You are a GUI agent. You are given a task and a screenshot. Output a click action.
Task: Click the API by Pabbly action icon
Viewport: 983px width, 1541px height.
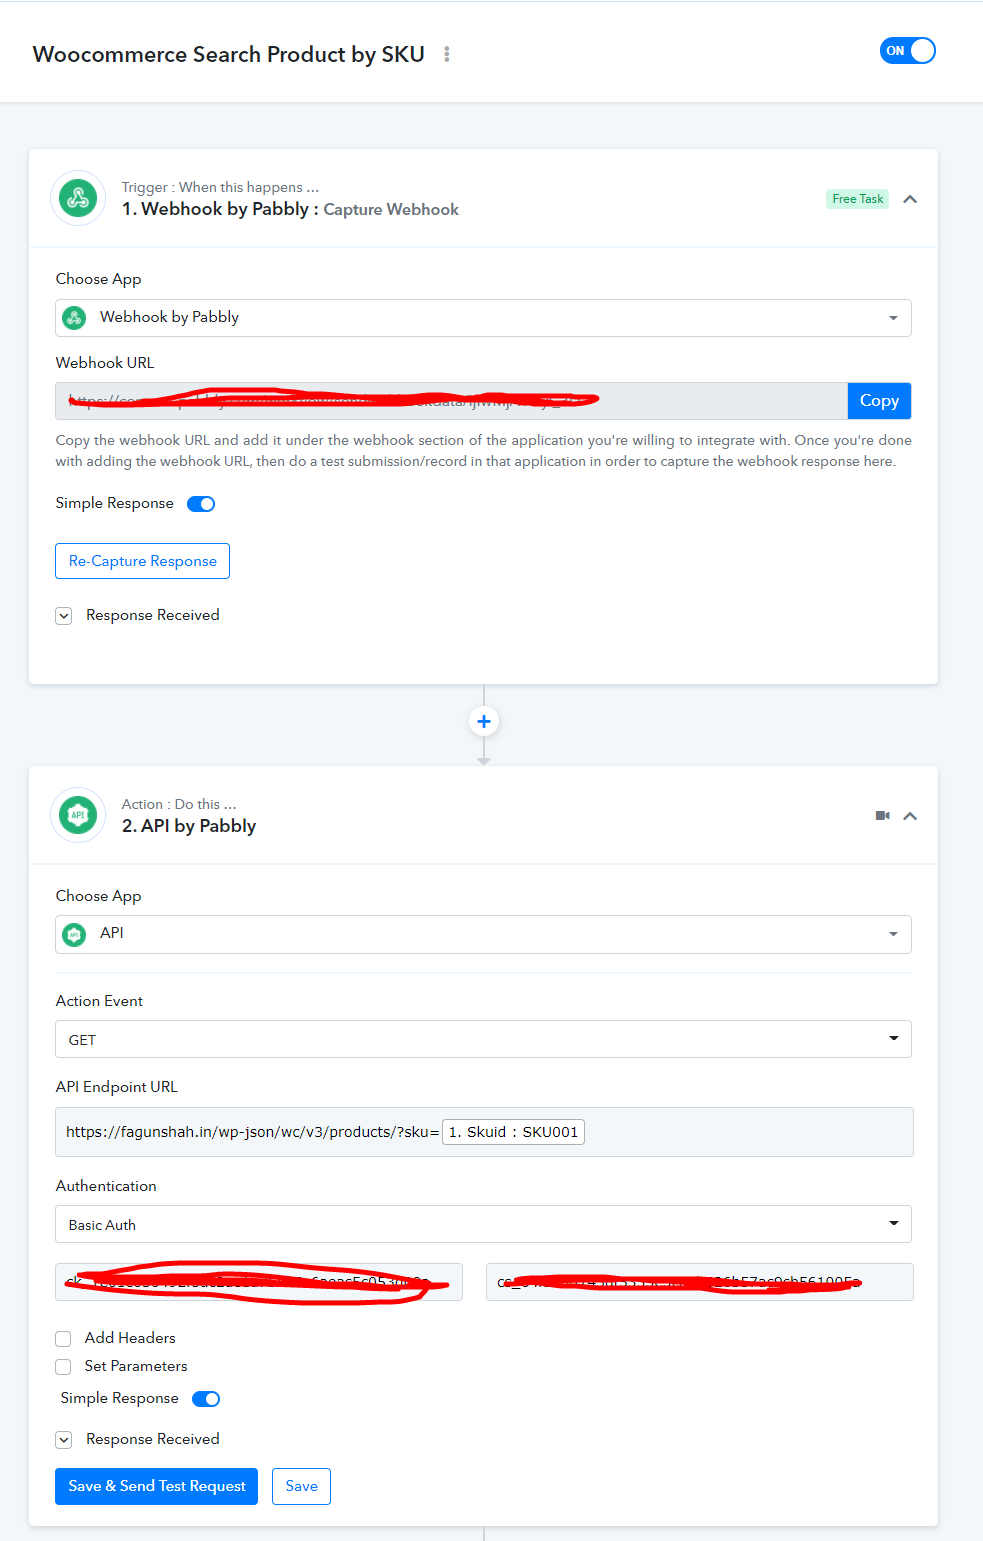78,815
